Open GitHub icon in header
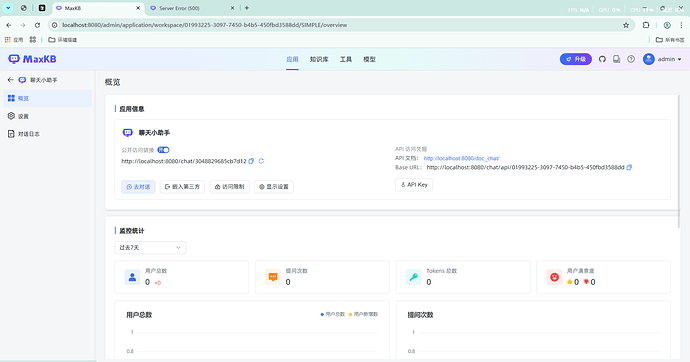690x362 pixels. point(602,59)
